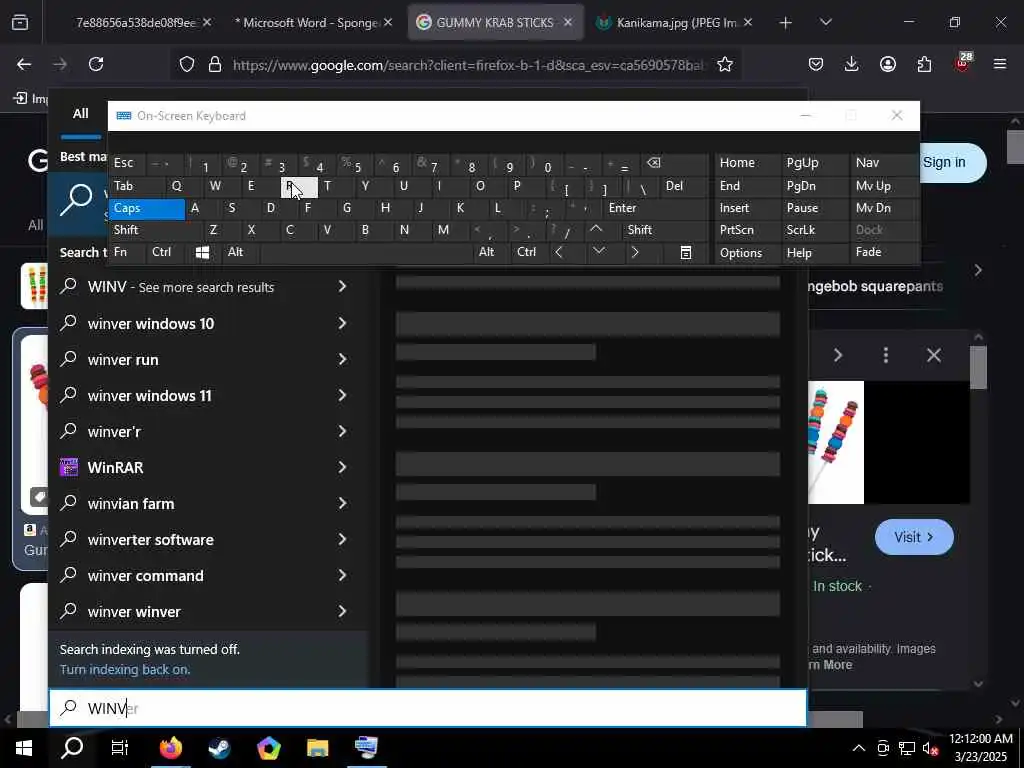Open Firefox View icon
Screen dimensions: 1024x768
(20, 23)
